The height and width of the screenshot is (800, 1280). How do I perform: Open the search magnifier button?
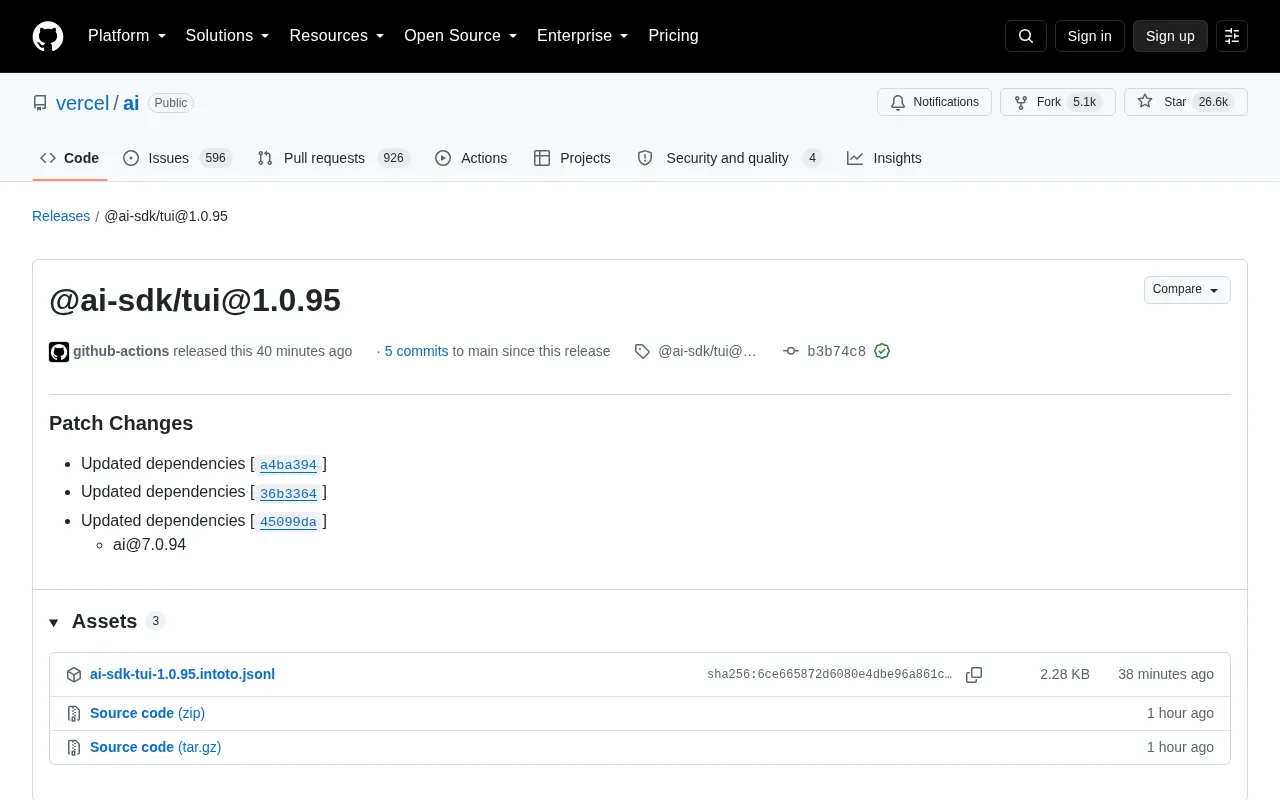(1026, 36)
